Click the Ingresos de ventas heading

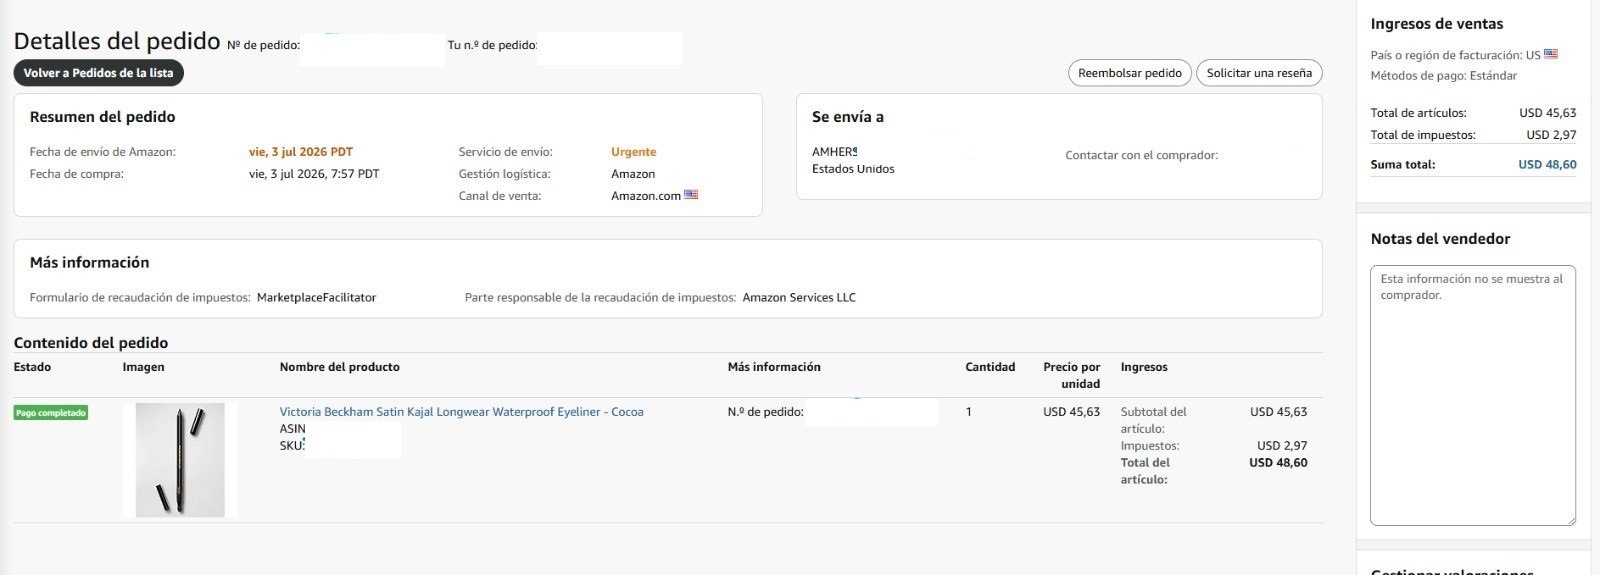[1437, 24]
